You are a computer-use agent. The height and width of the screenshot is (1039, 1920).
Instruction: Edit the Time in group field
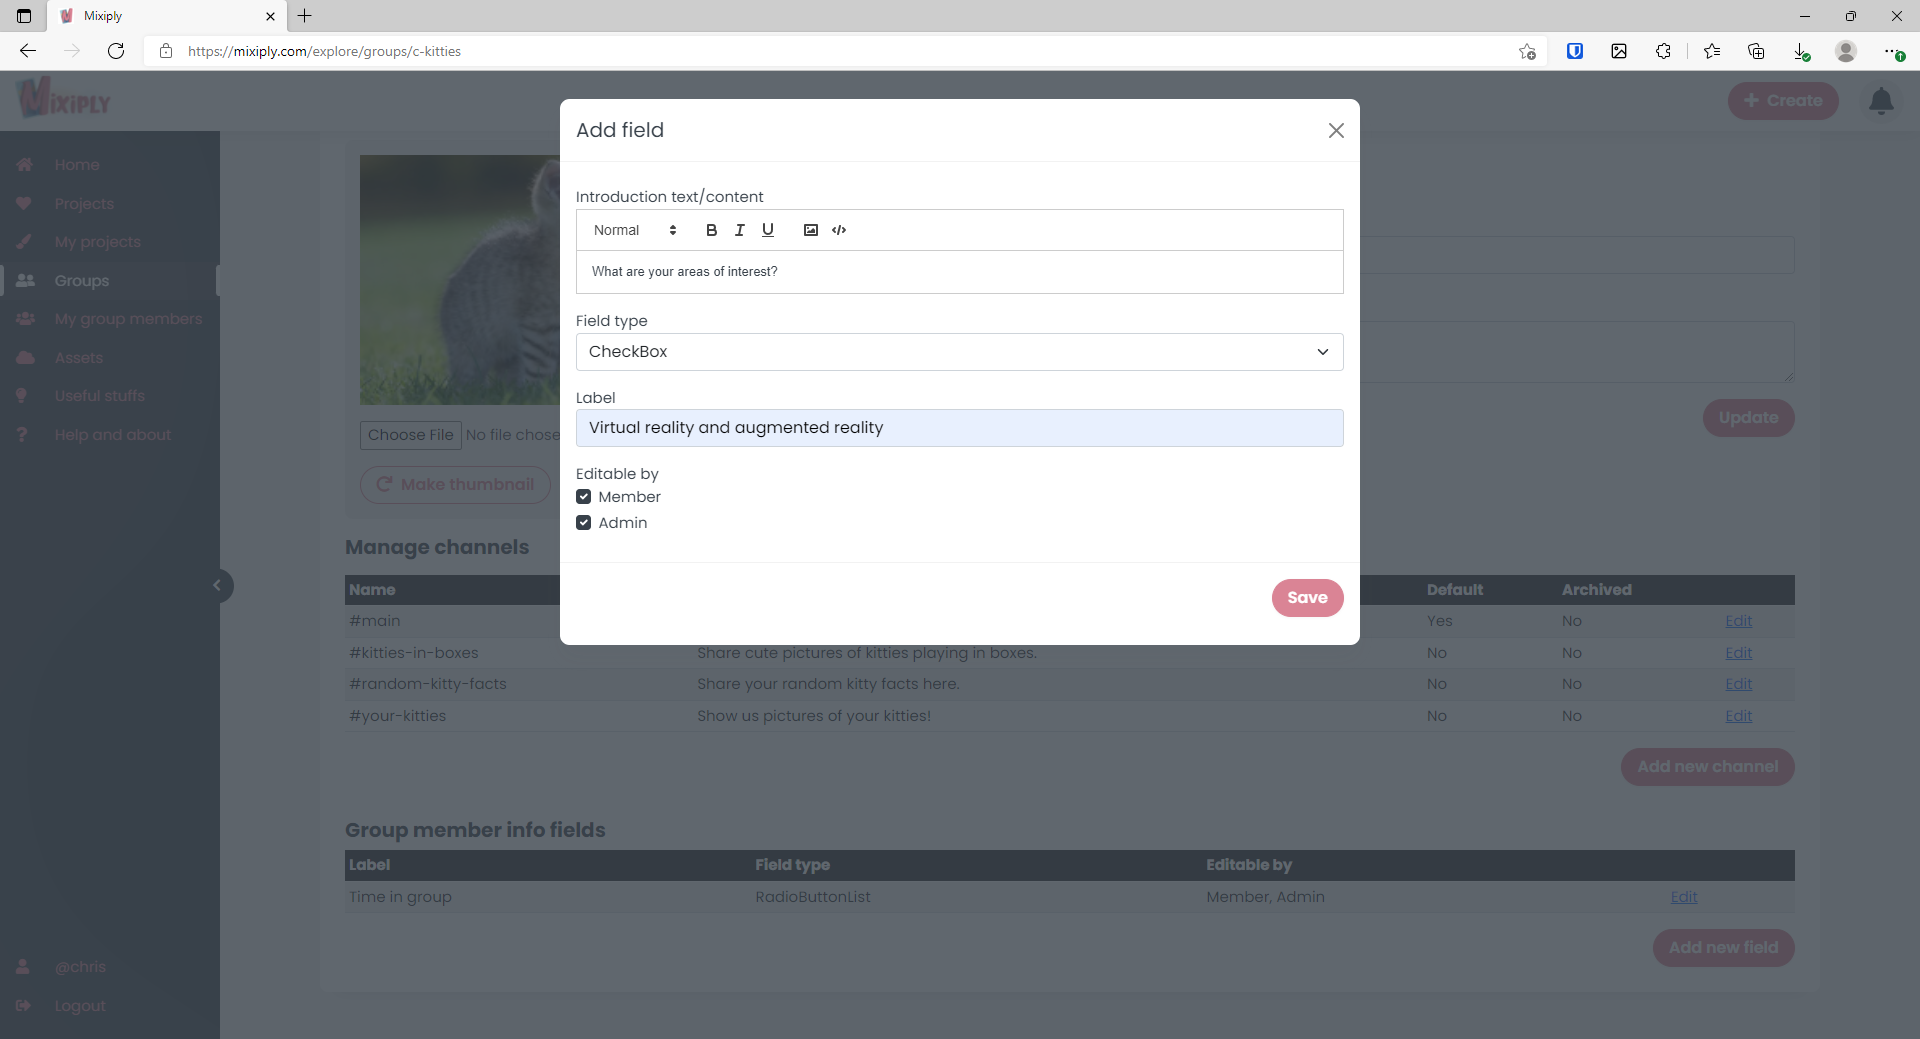tap(1684, 897)
